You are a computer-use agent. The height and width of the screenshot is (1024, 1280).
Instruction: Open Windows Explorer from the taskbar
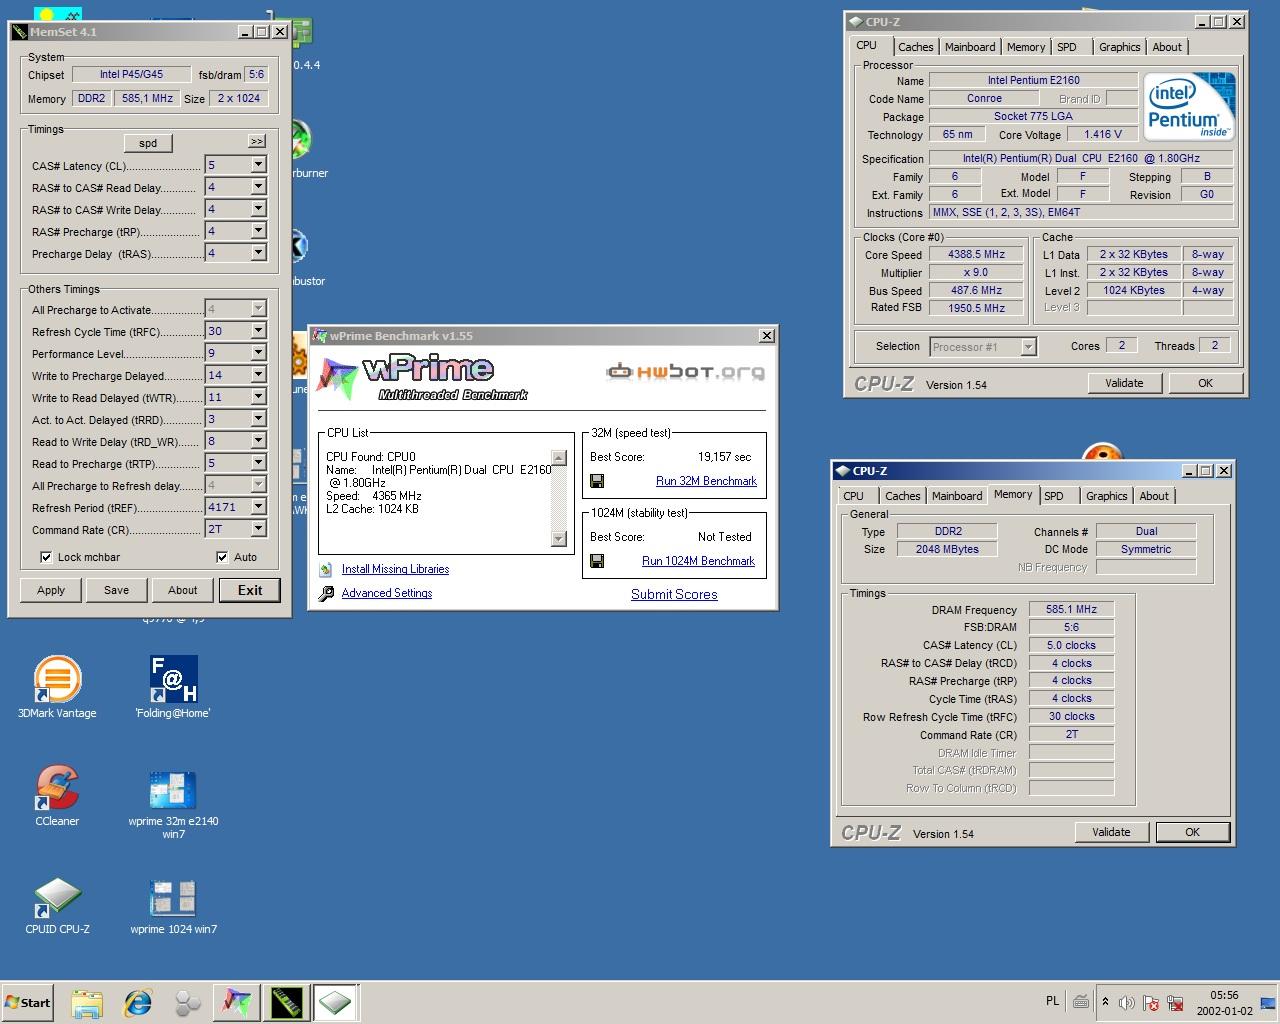(87, 1003)
